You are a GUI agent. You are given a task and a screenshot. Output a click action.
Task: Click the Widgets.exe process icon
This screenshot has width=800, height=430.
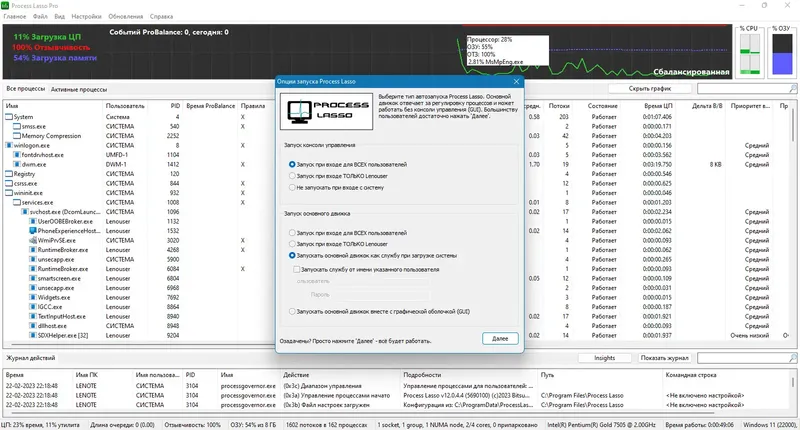(x=33, y=297)
